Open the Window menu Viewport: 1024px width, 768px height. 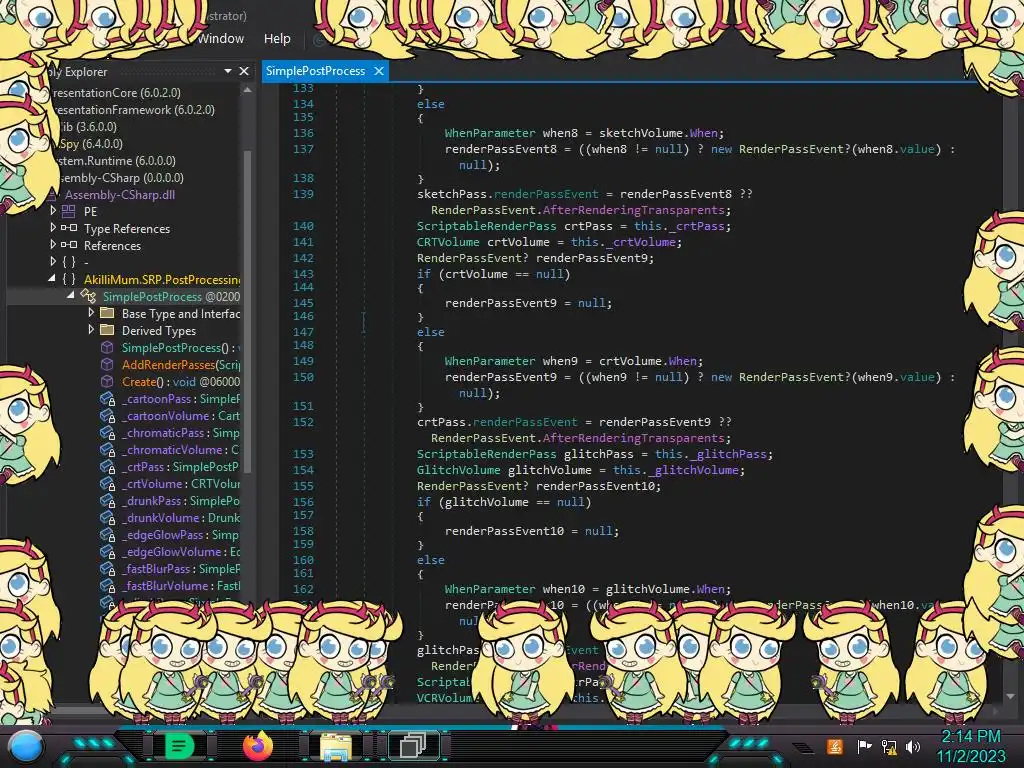tap(221, 39)
